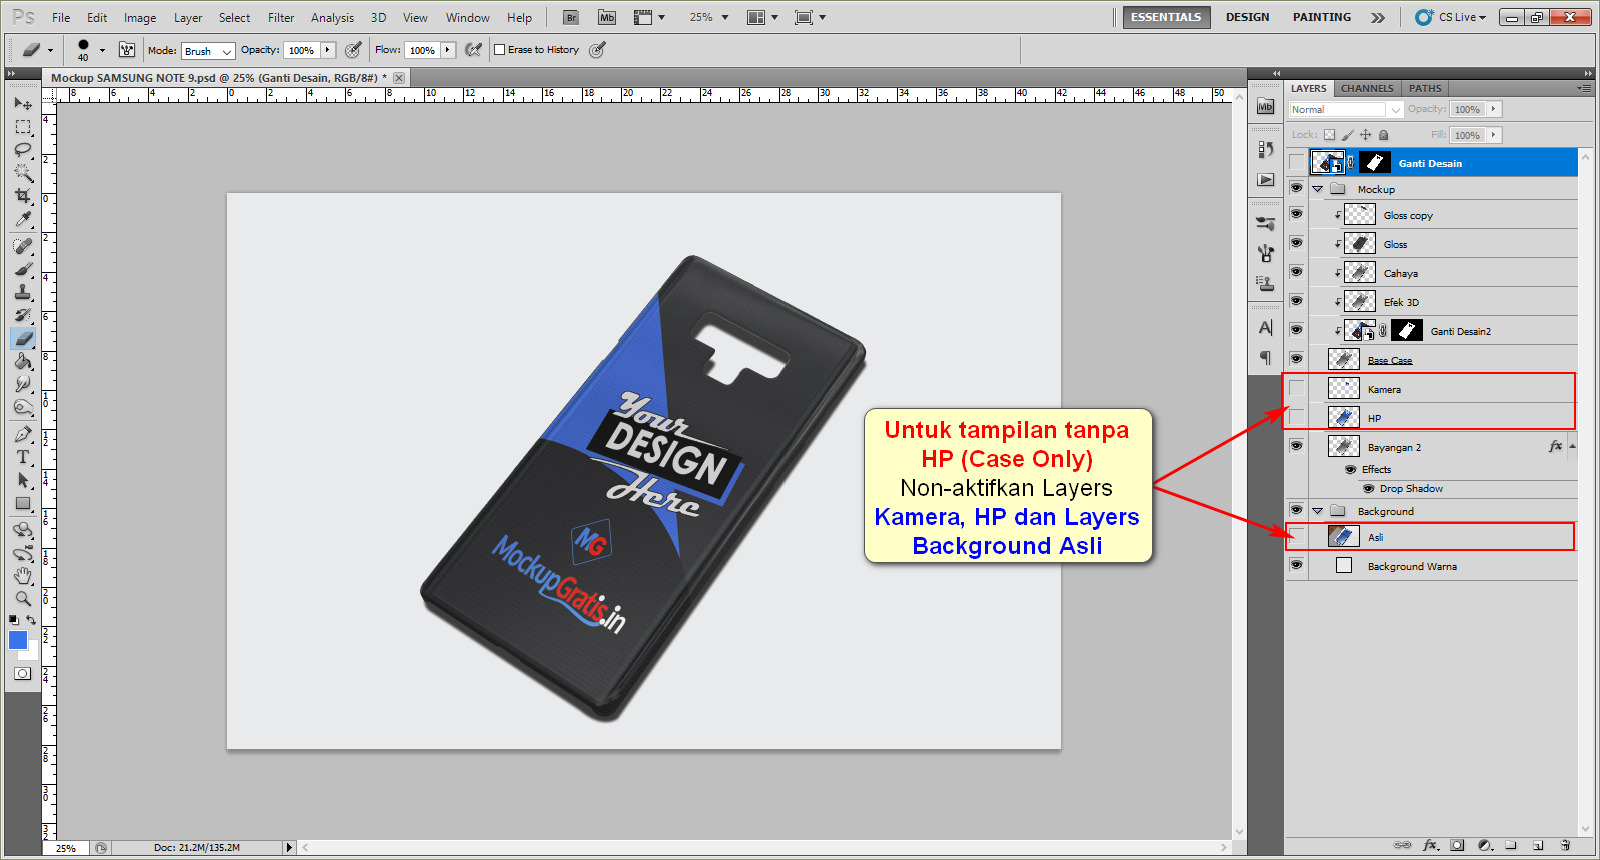
Task: Open the Filter menu
Action: pyautogui.click(x=281, y=18)
